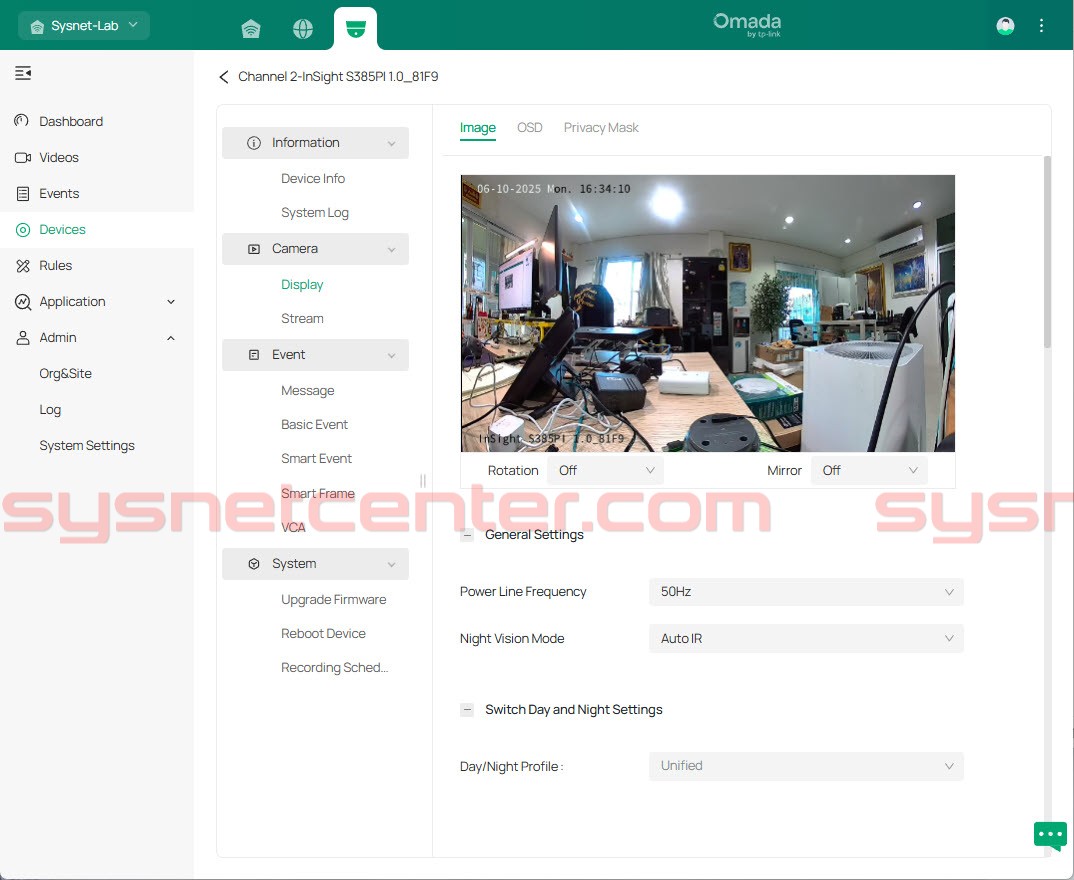This screenshot has width=1074, height=880.
Task: Click the vertical scrollbar of settings panel
Action: tap(1047, 250)
